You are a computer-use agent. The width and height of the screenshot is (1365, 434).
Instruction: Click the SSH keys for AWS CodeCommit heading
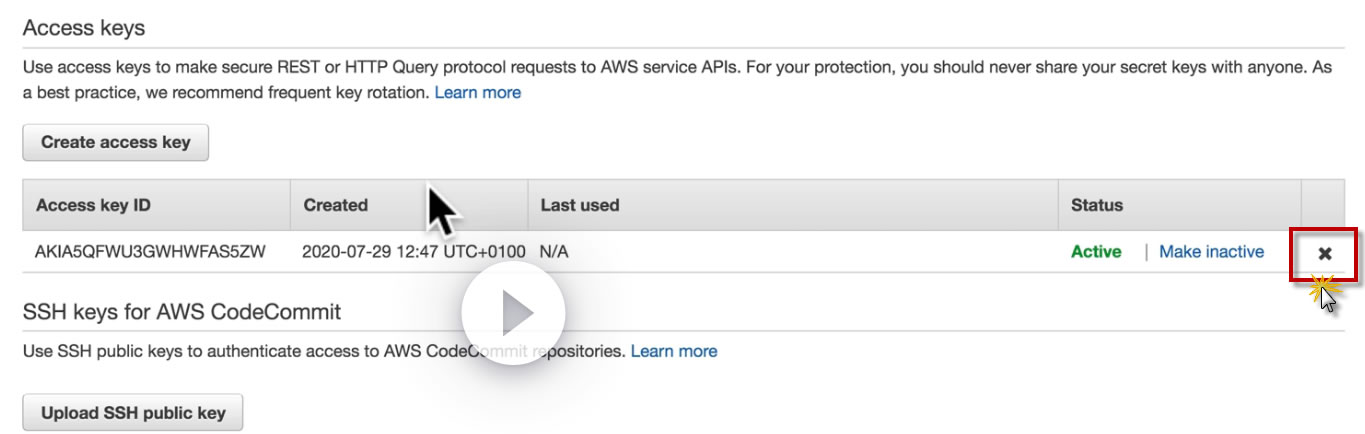point(182,312)
